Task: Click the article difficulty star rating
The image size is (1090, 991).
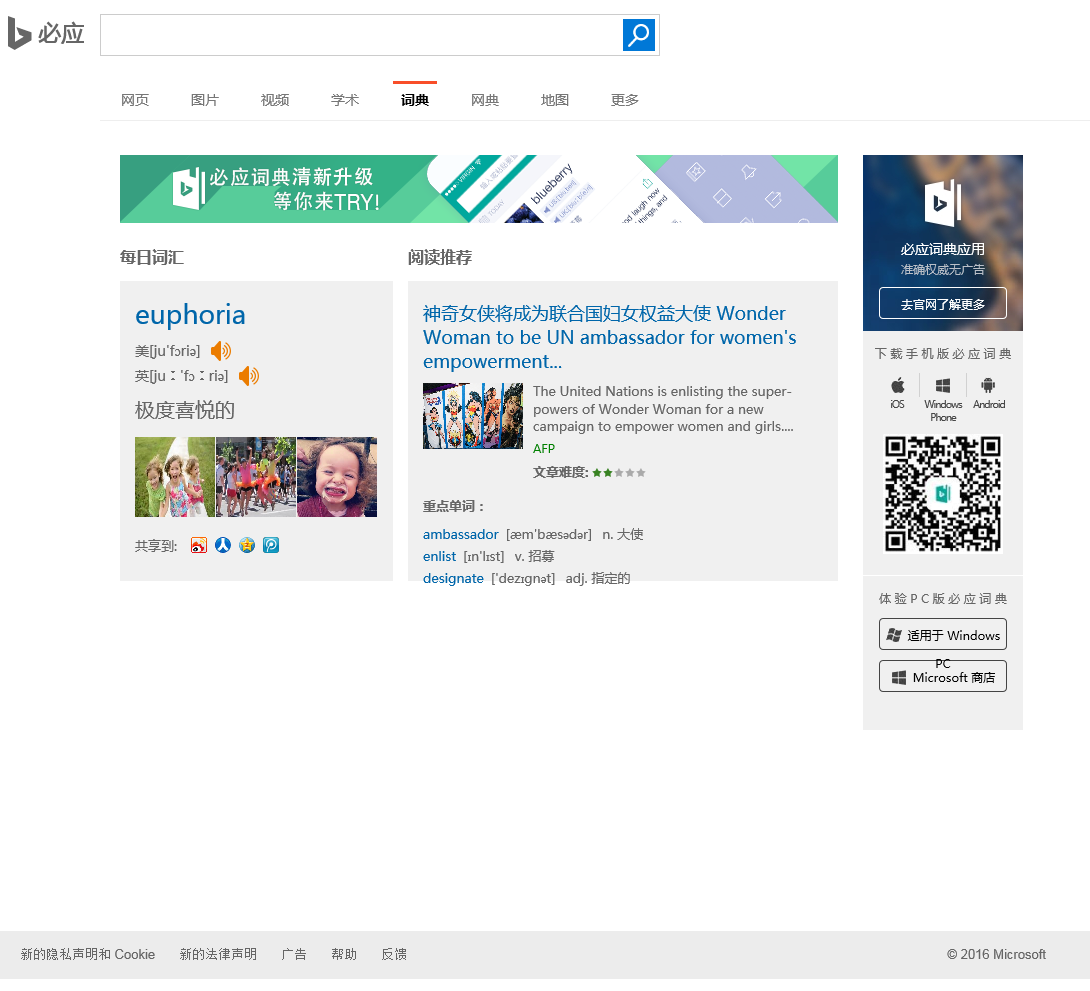Action: pos(619,473)
